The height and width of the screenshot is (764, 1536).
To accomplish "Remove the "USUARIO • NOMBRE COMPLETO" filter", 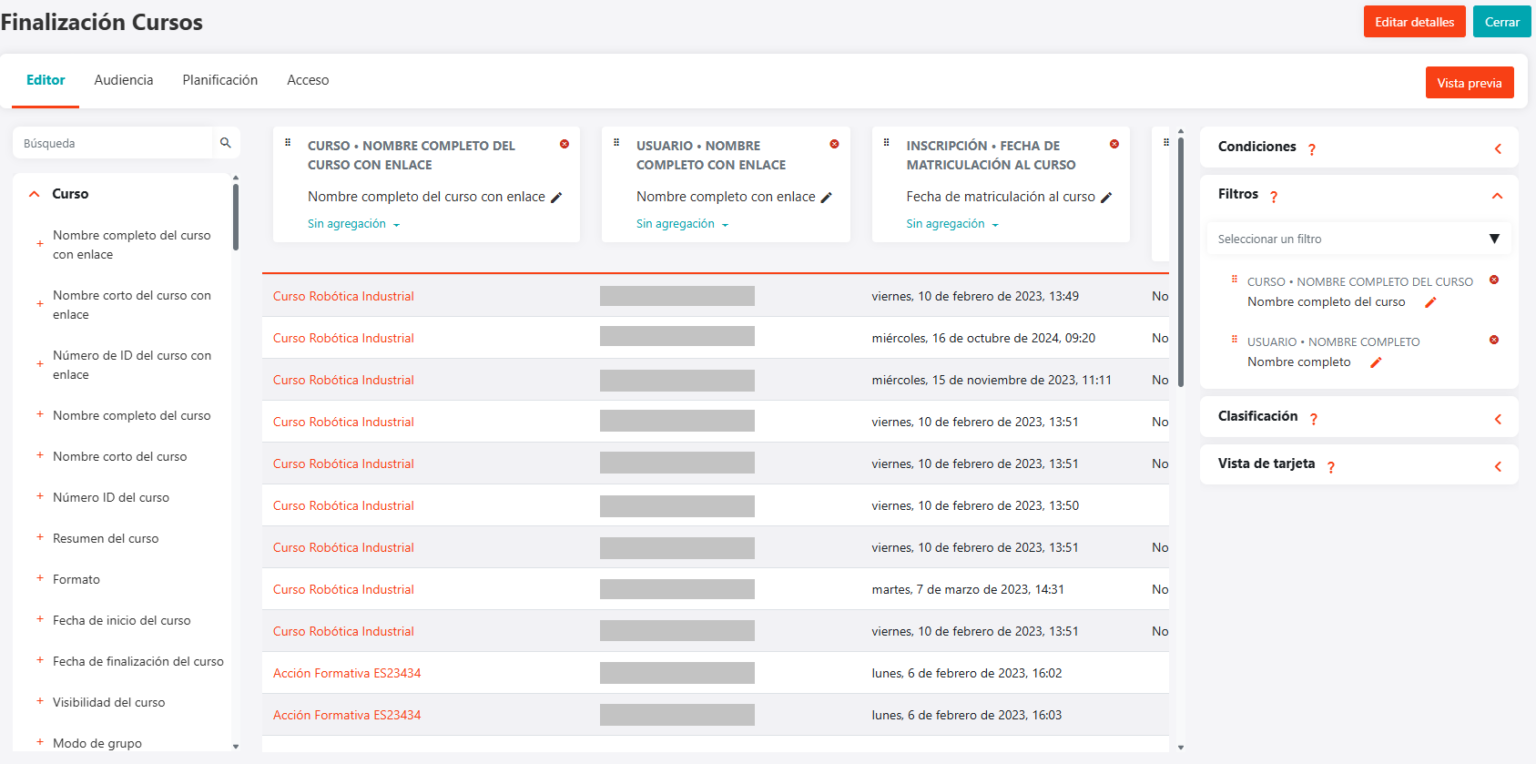I will [1494, 340].
